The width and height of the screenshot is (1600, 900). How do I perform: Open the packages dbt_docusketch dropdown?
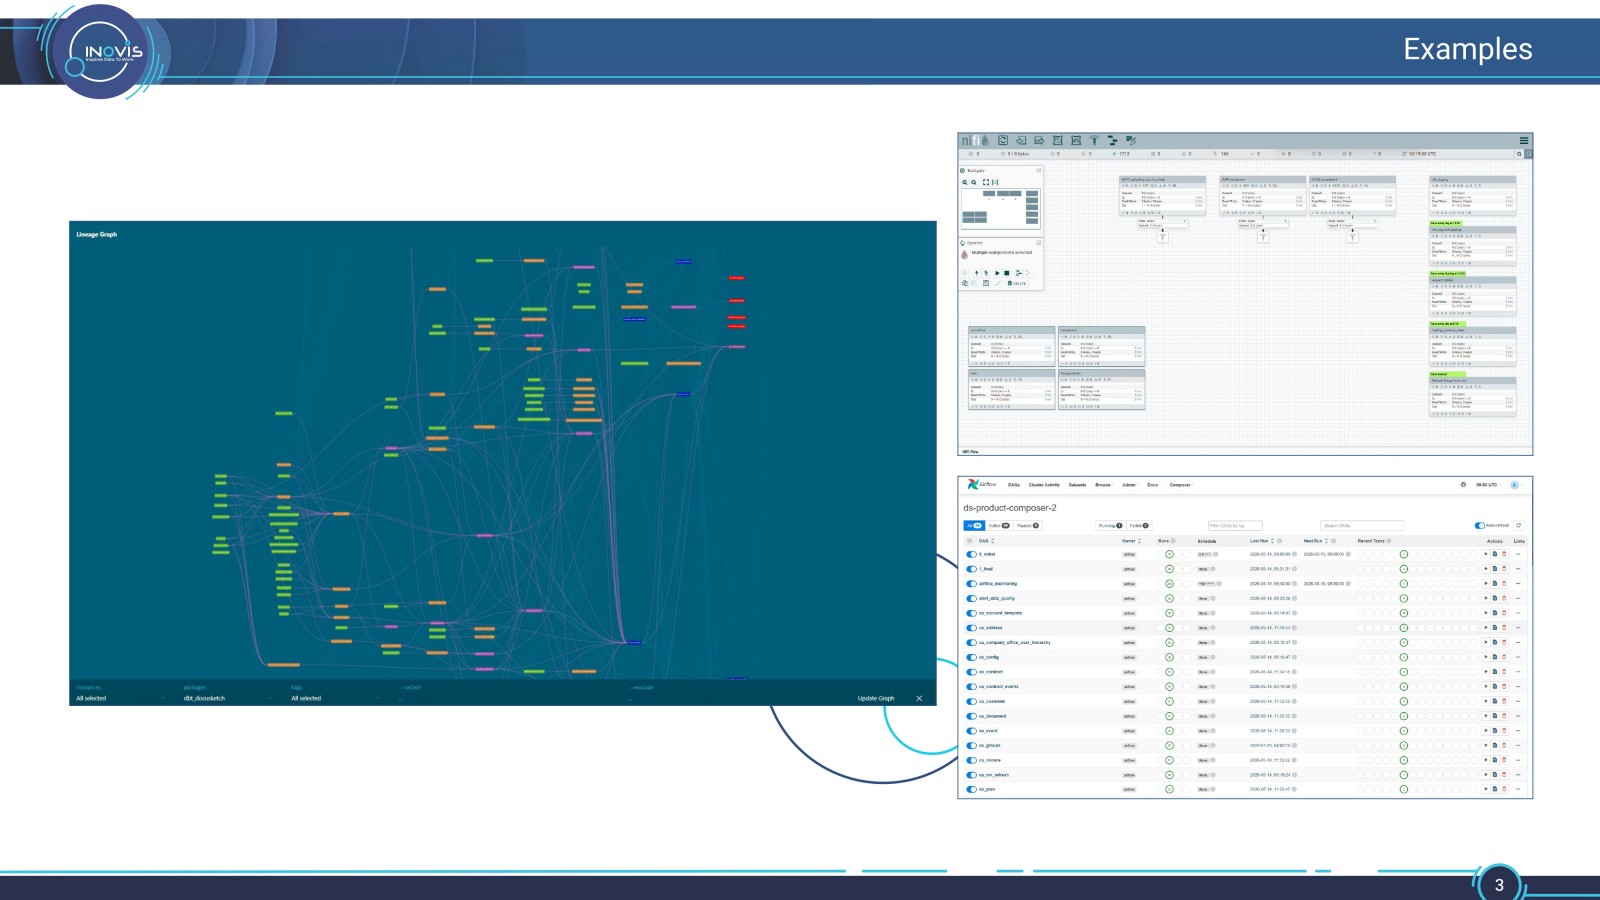pyautogui.click(x=226, y=698)
